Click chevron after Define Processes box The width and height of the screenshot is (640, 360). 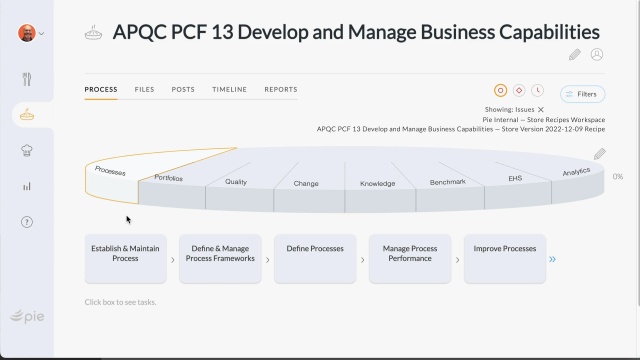[x=362, y=260]
